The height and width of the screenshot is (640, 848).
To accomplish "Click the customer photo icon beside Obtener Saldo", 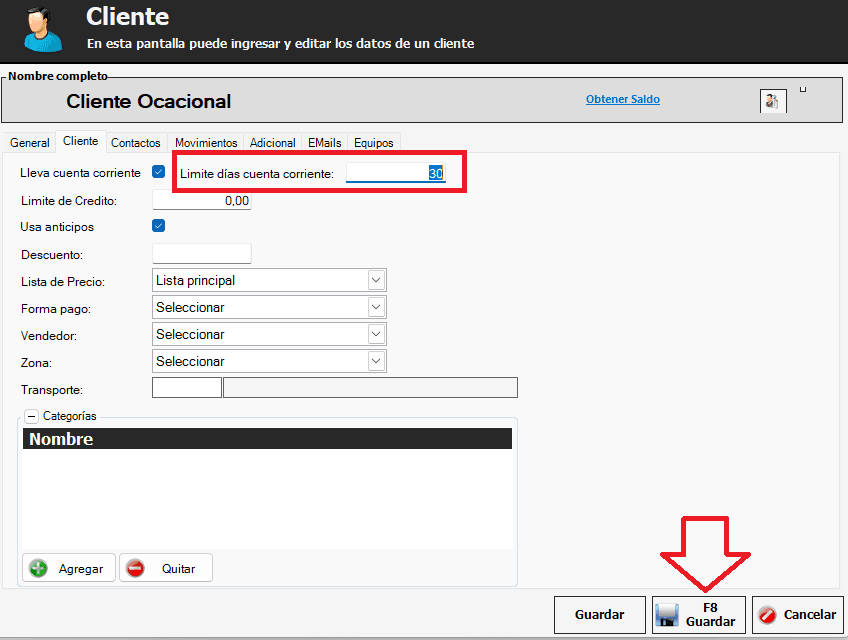I will coord(773,101).
